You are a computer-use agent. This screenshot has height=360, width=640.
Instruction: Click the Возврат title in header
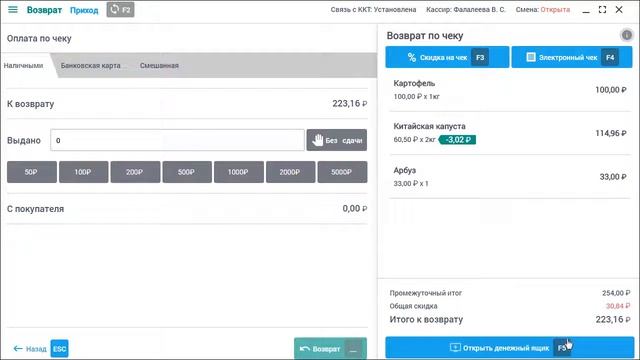point(44,10)
